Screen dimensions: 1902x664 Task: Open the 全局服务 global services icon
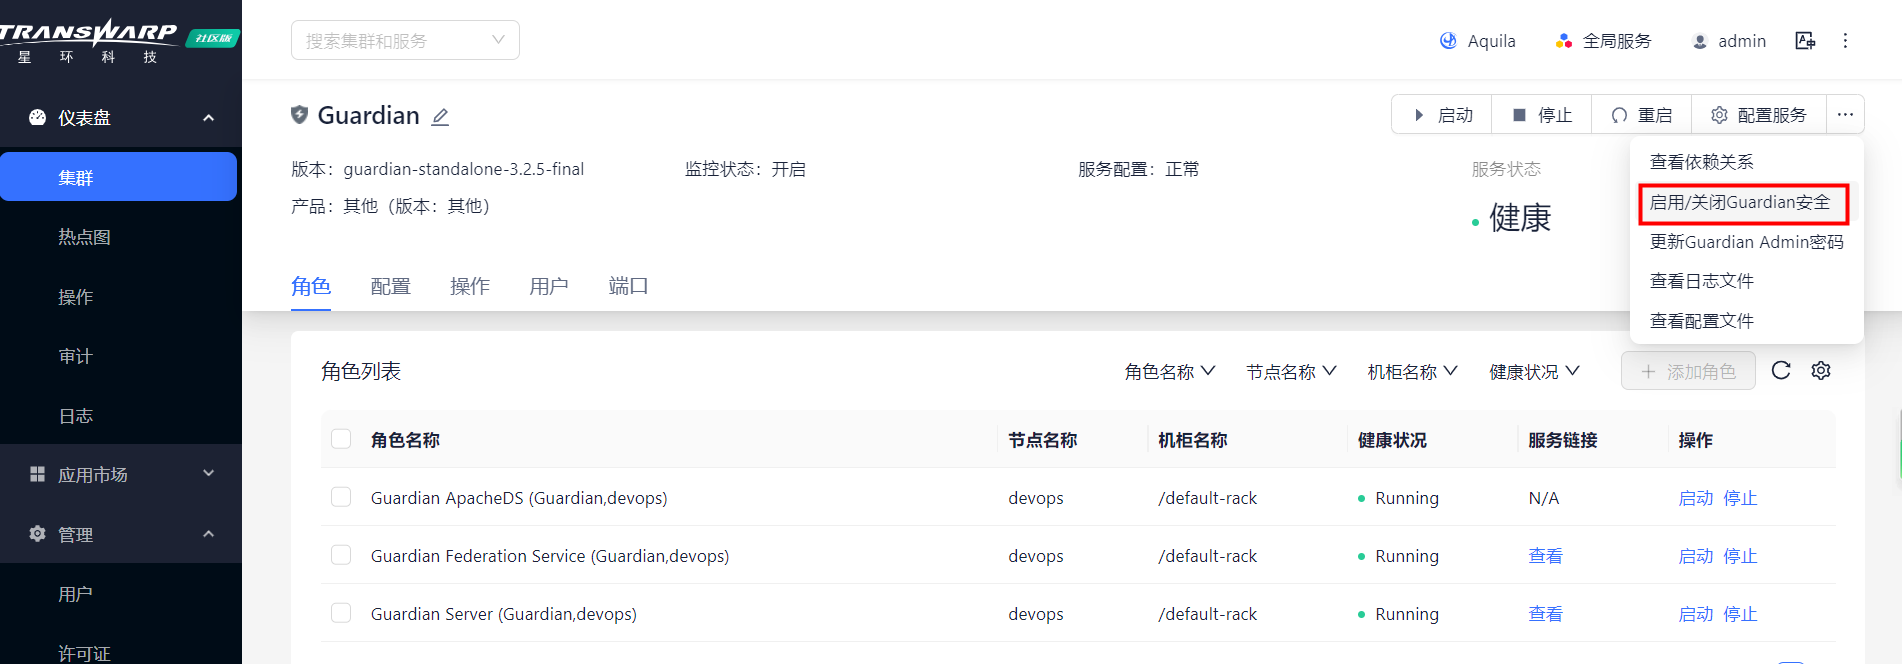click(x=1564, y=41)
